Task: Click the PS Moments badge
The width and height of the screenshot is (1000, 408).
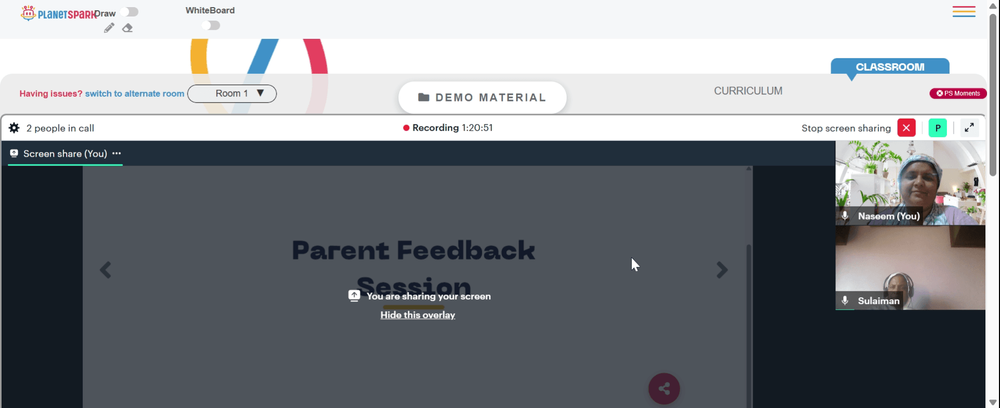Action: pos(958,94)
